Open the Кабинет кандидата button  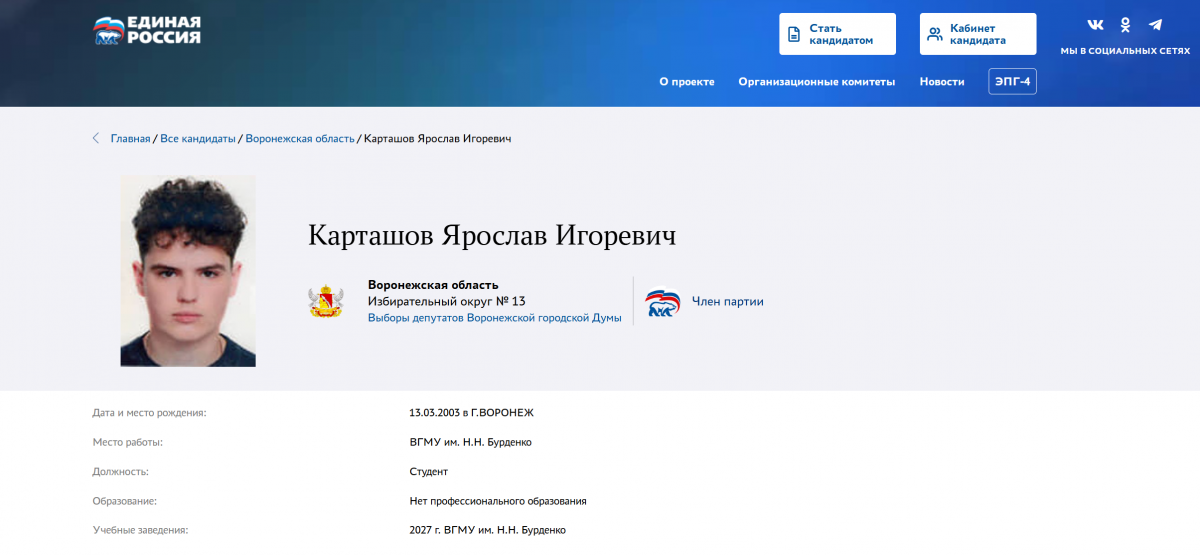click(x=978, y=34)
